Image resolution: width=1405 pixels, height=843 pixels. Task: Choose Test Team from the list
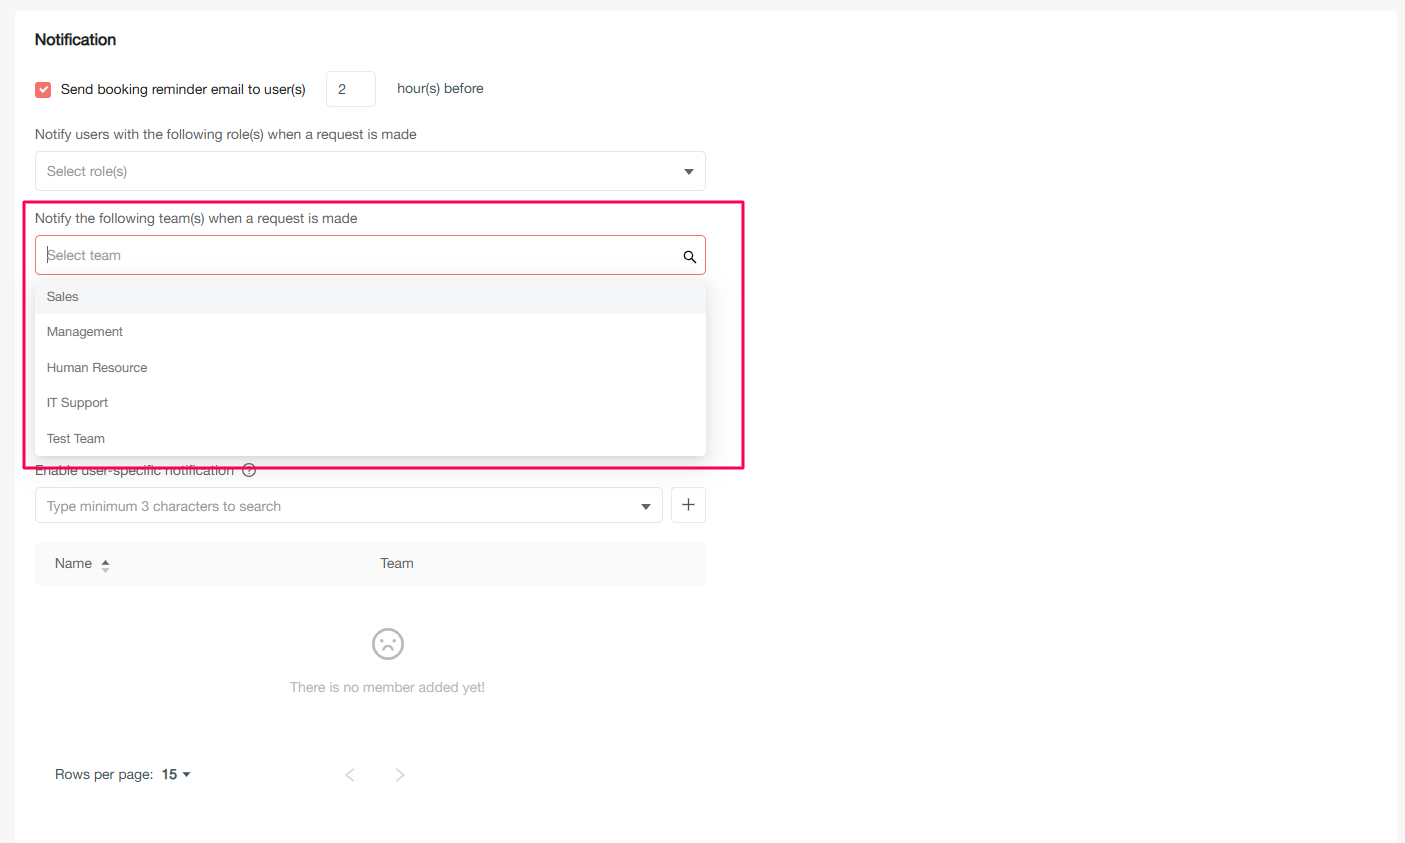tap(76, 439)
